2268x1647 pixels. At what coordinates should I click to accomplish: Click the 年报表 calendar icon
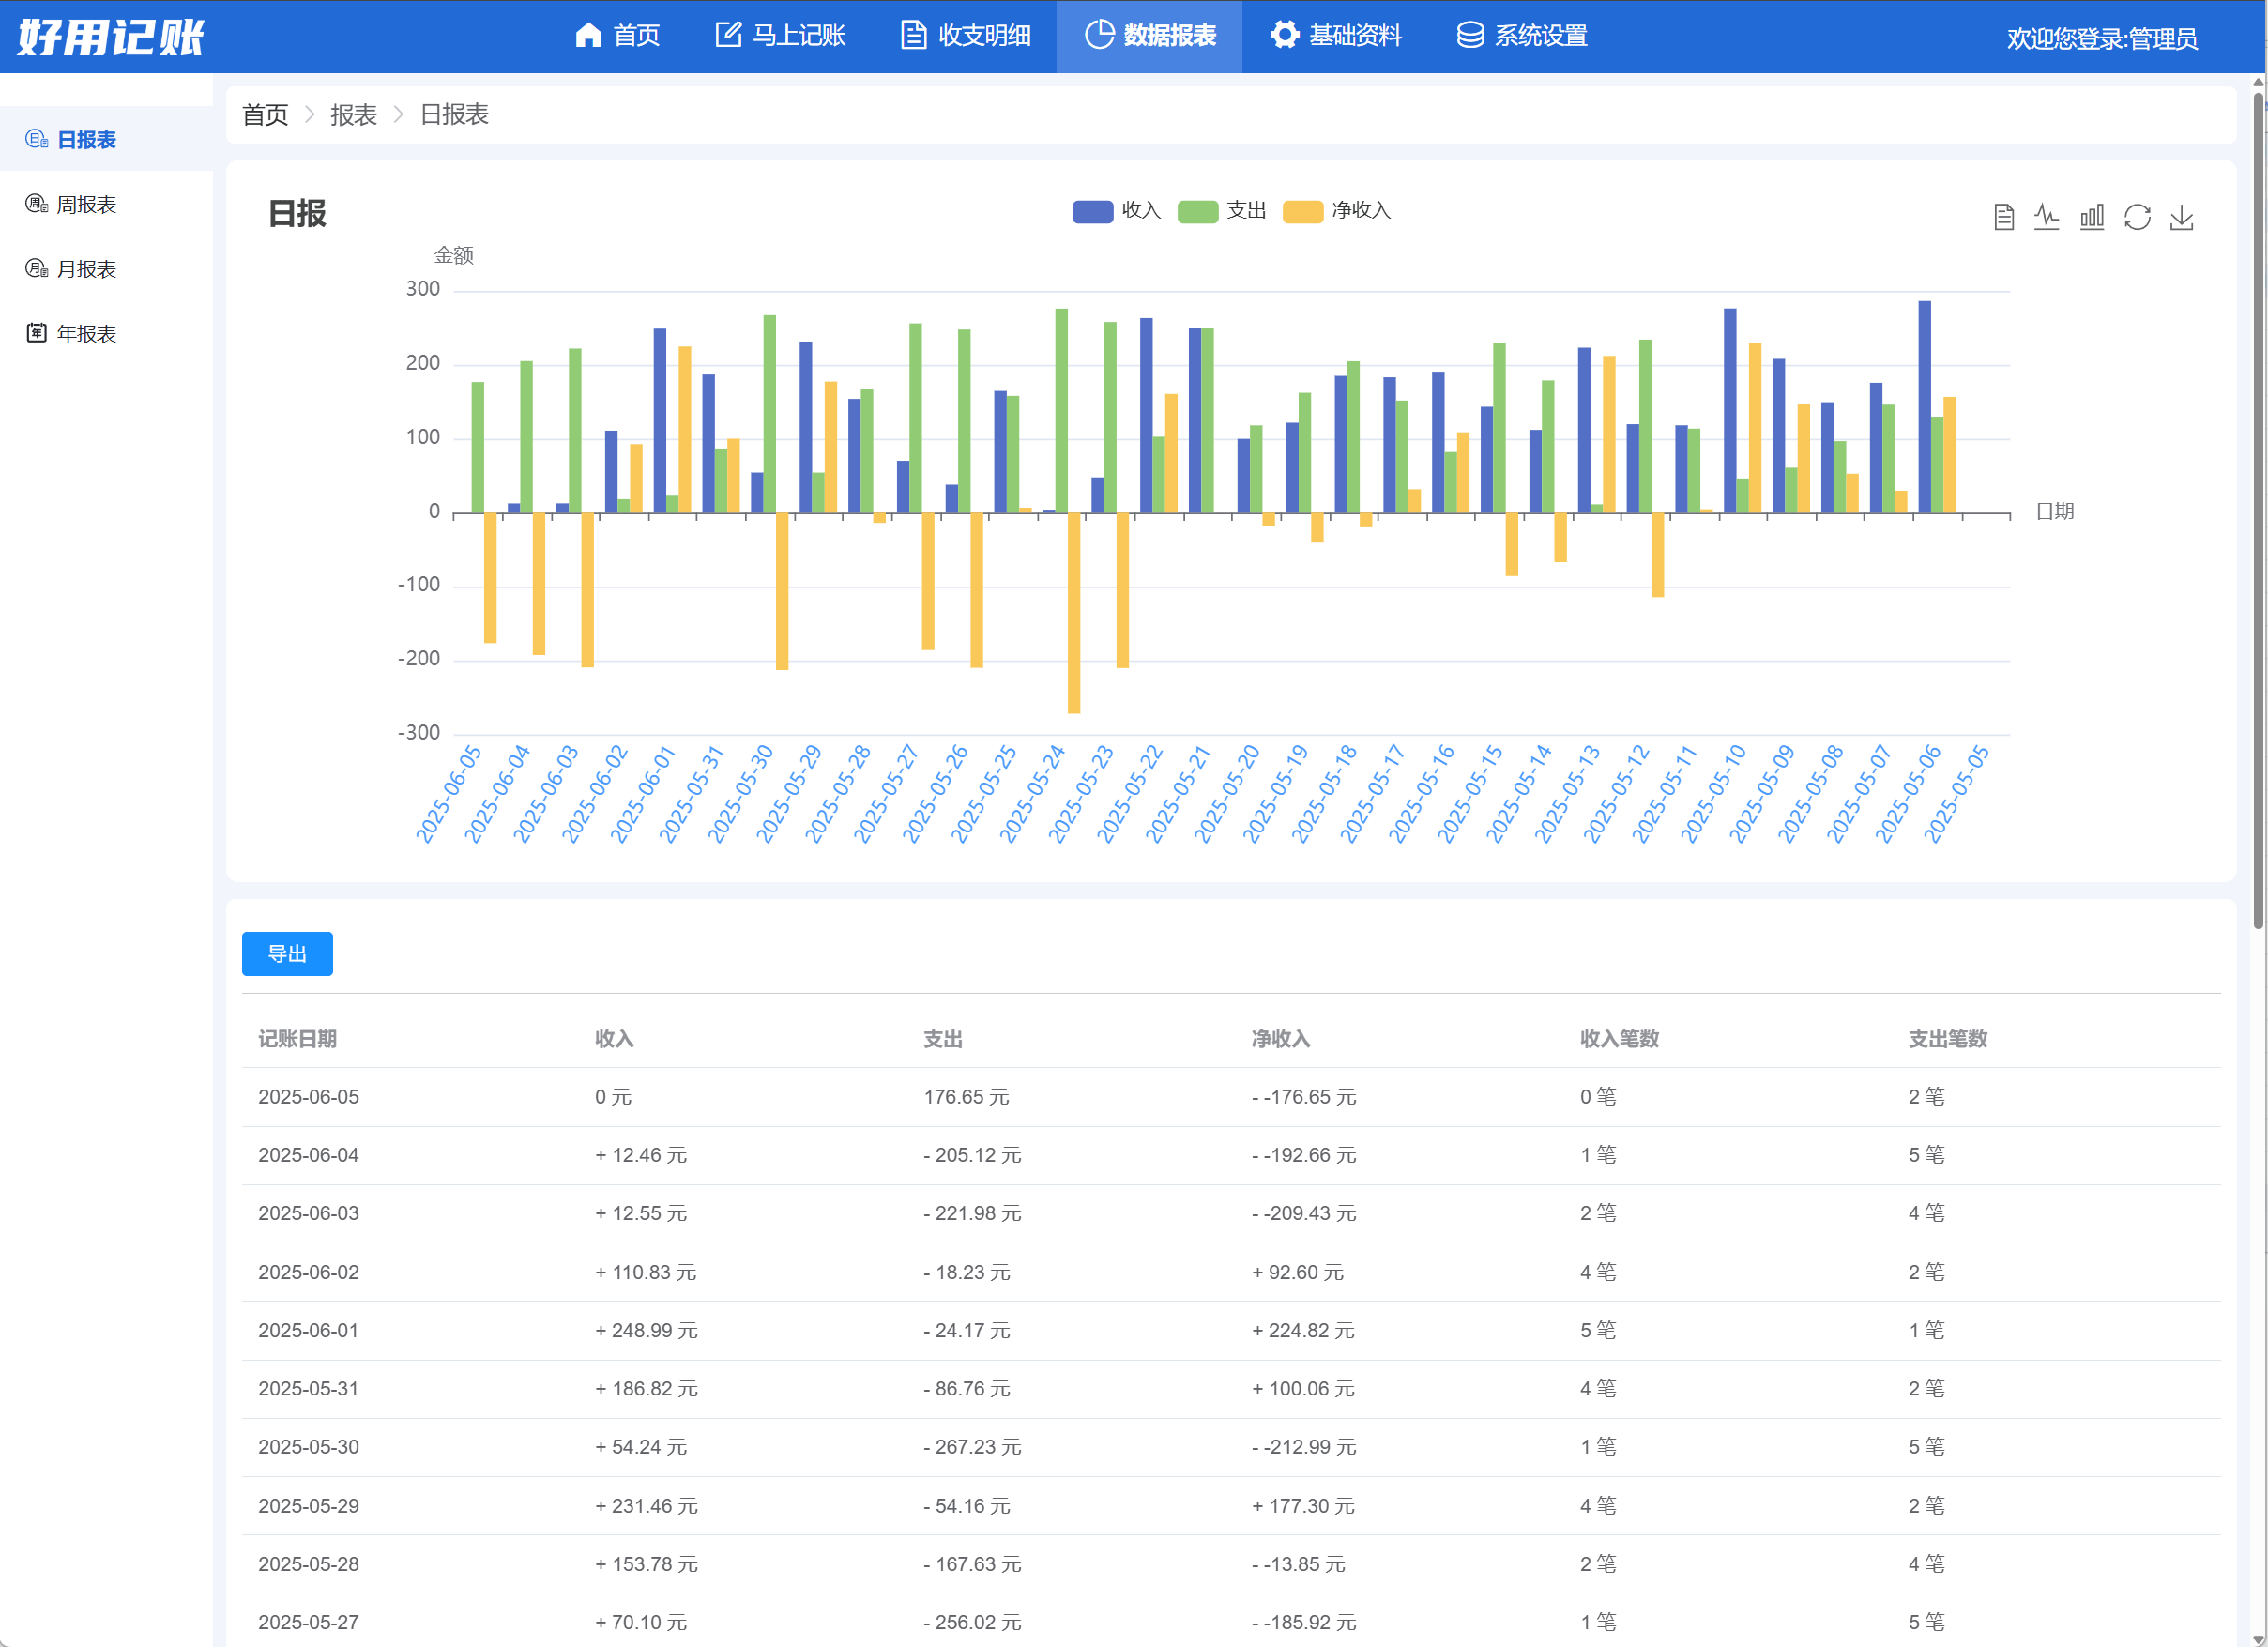click(37, 333)
